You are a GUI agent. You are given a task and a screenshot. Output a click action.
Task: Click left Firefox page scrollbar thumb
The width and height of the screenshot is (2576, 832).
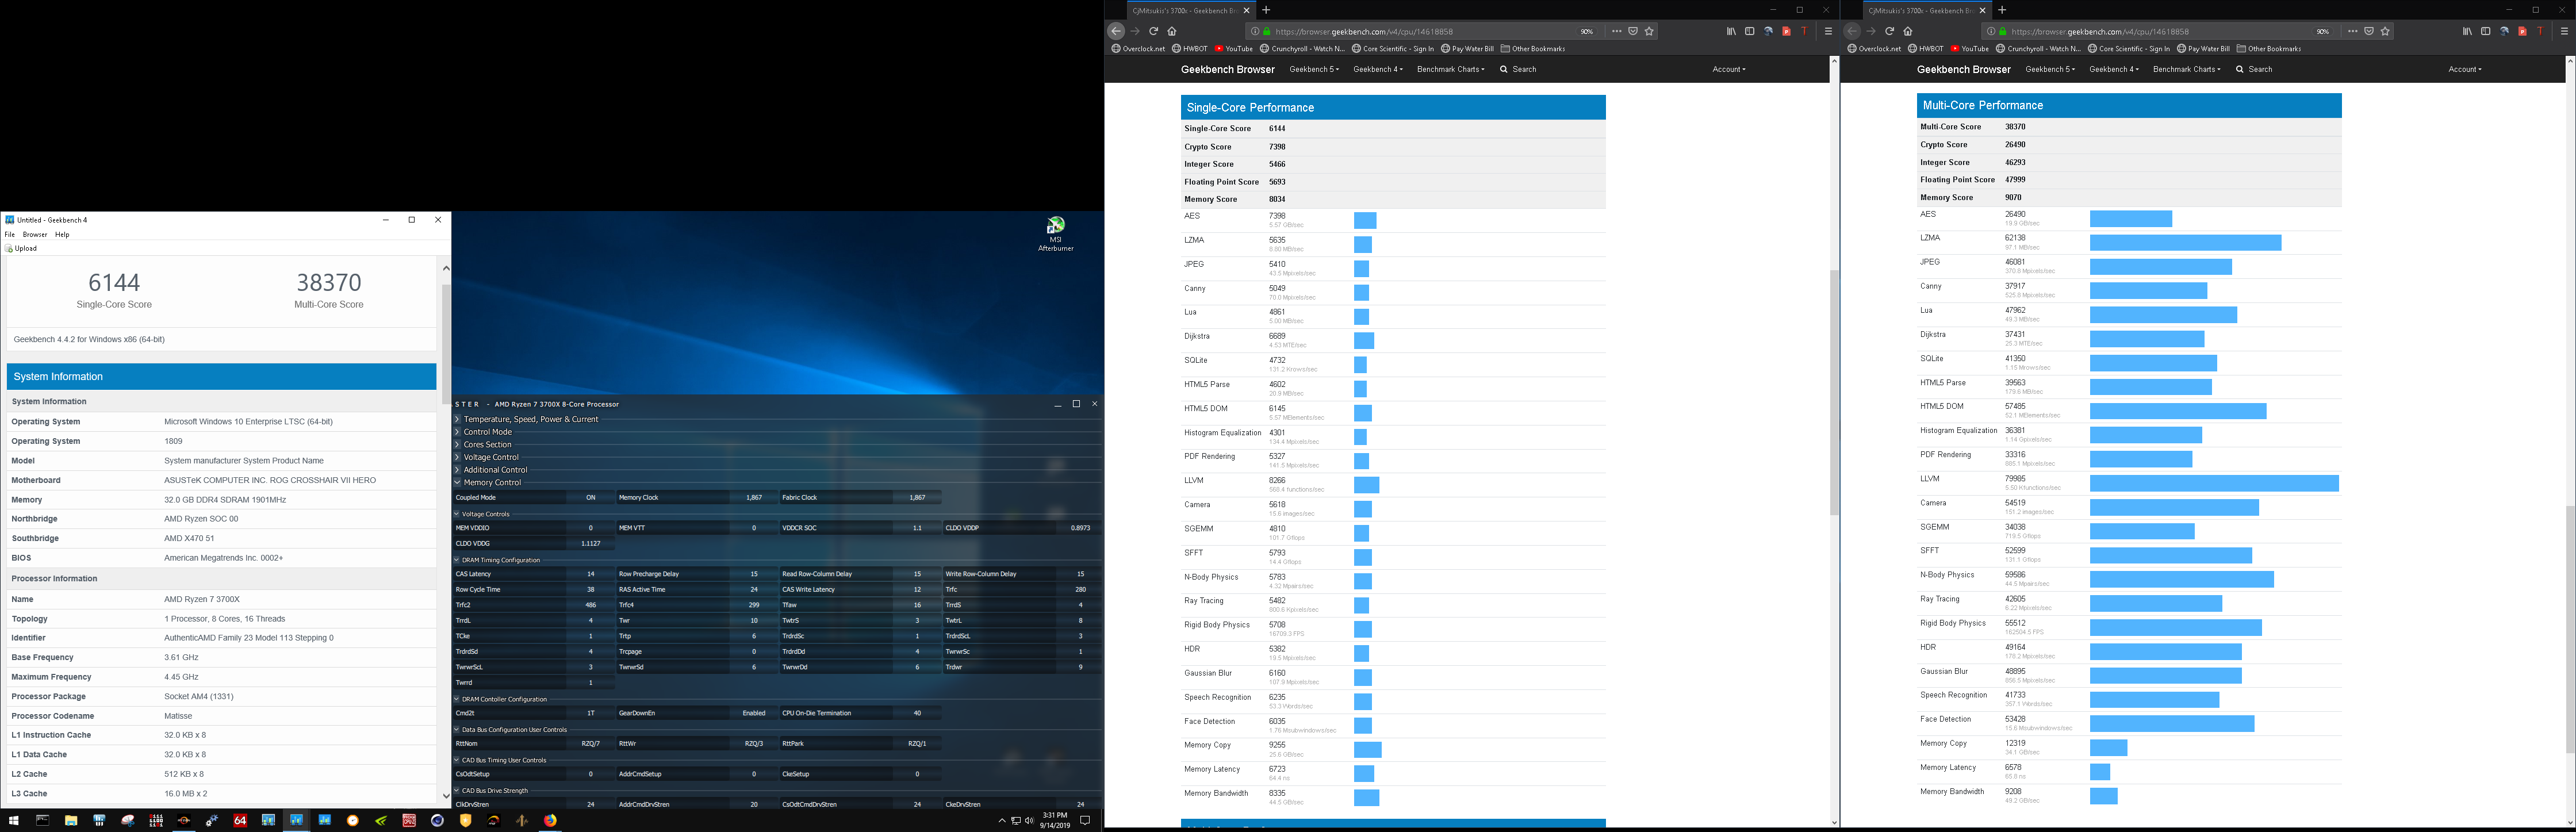1834,393
